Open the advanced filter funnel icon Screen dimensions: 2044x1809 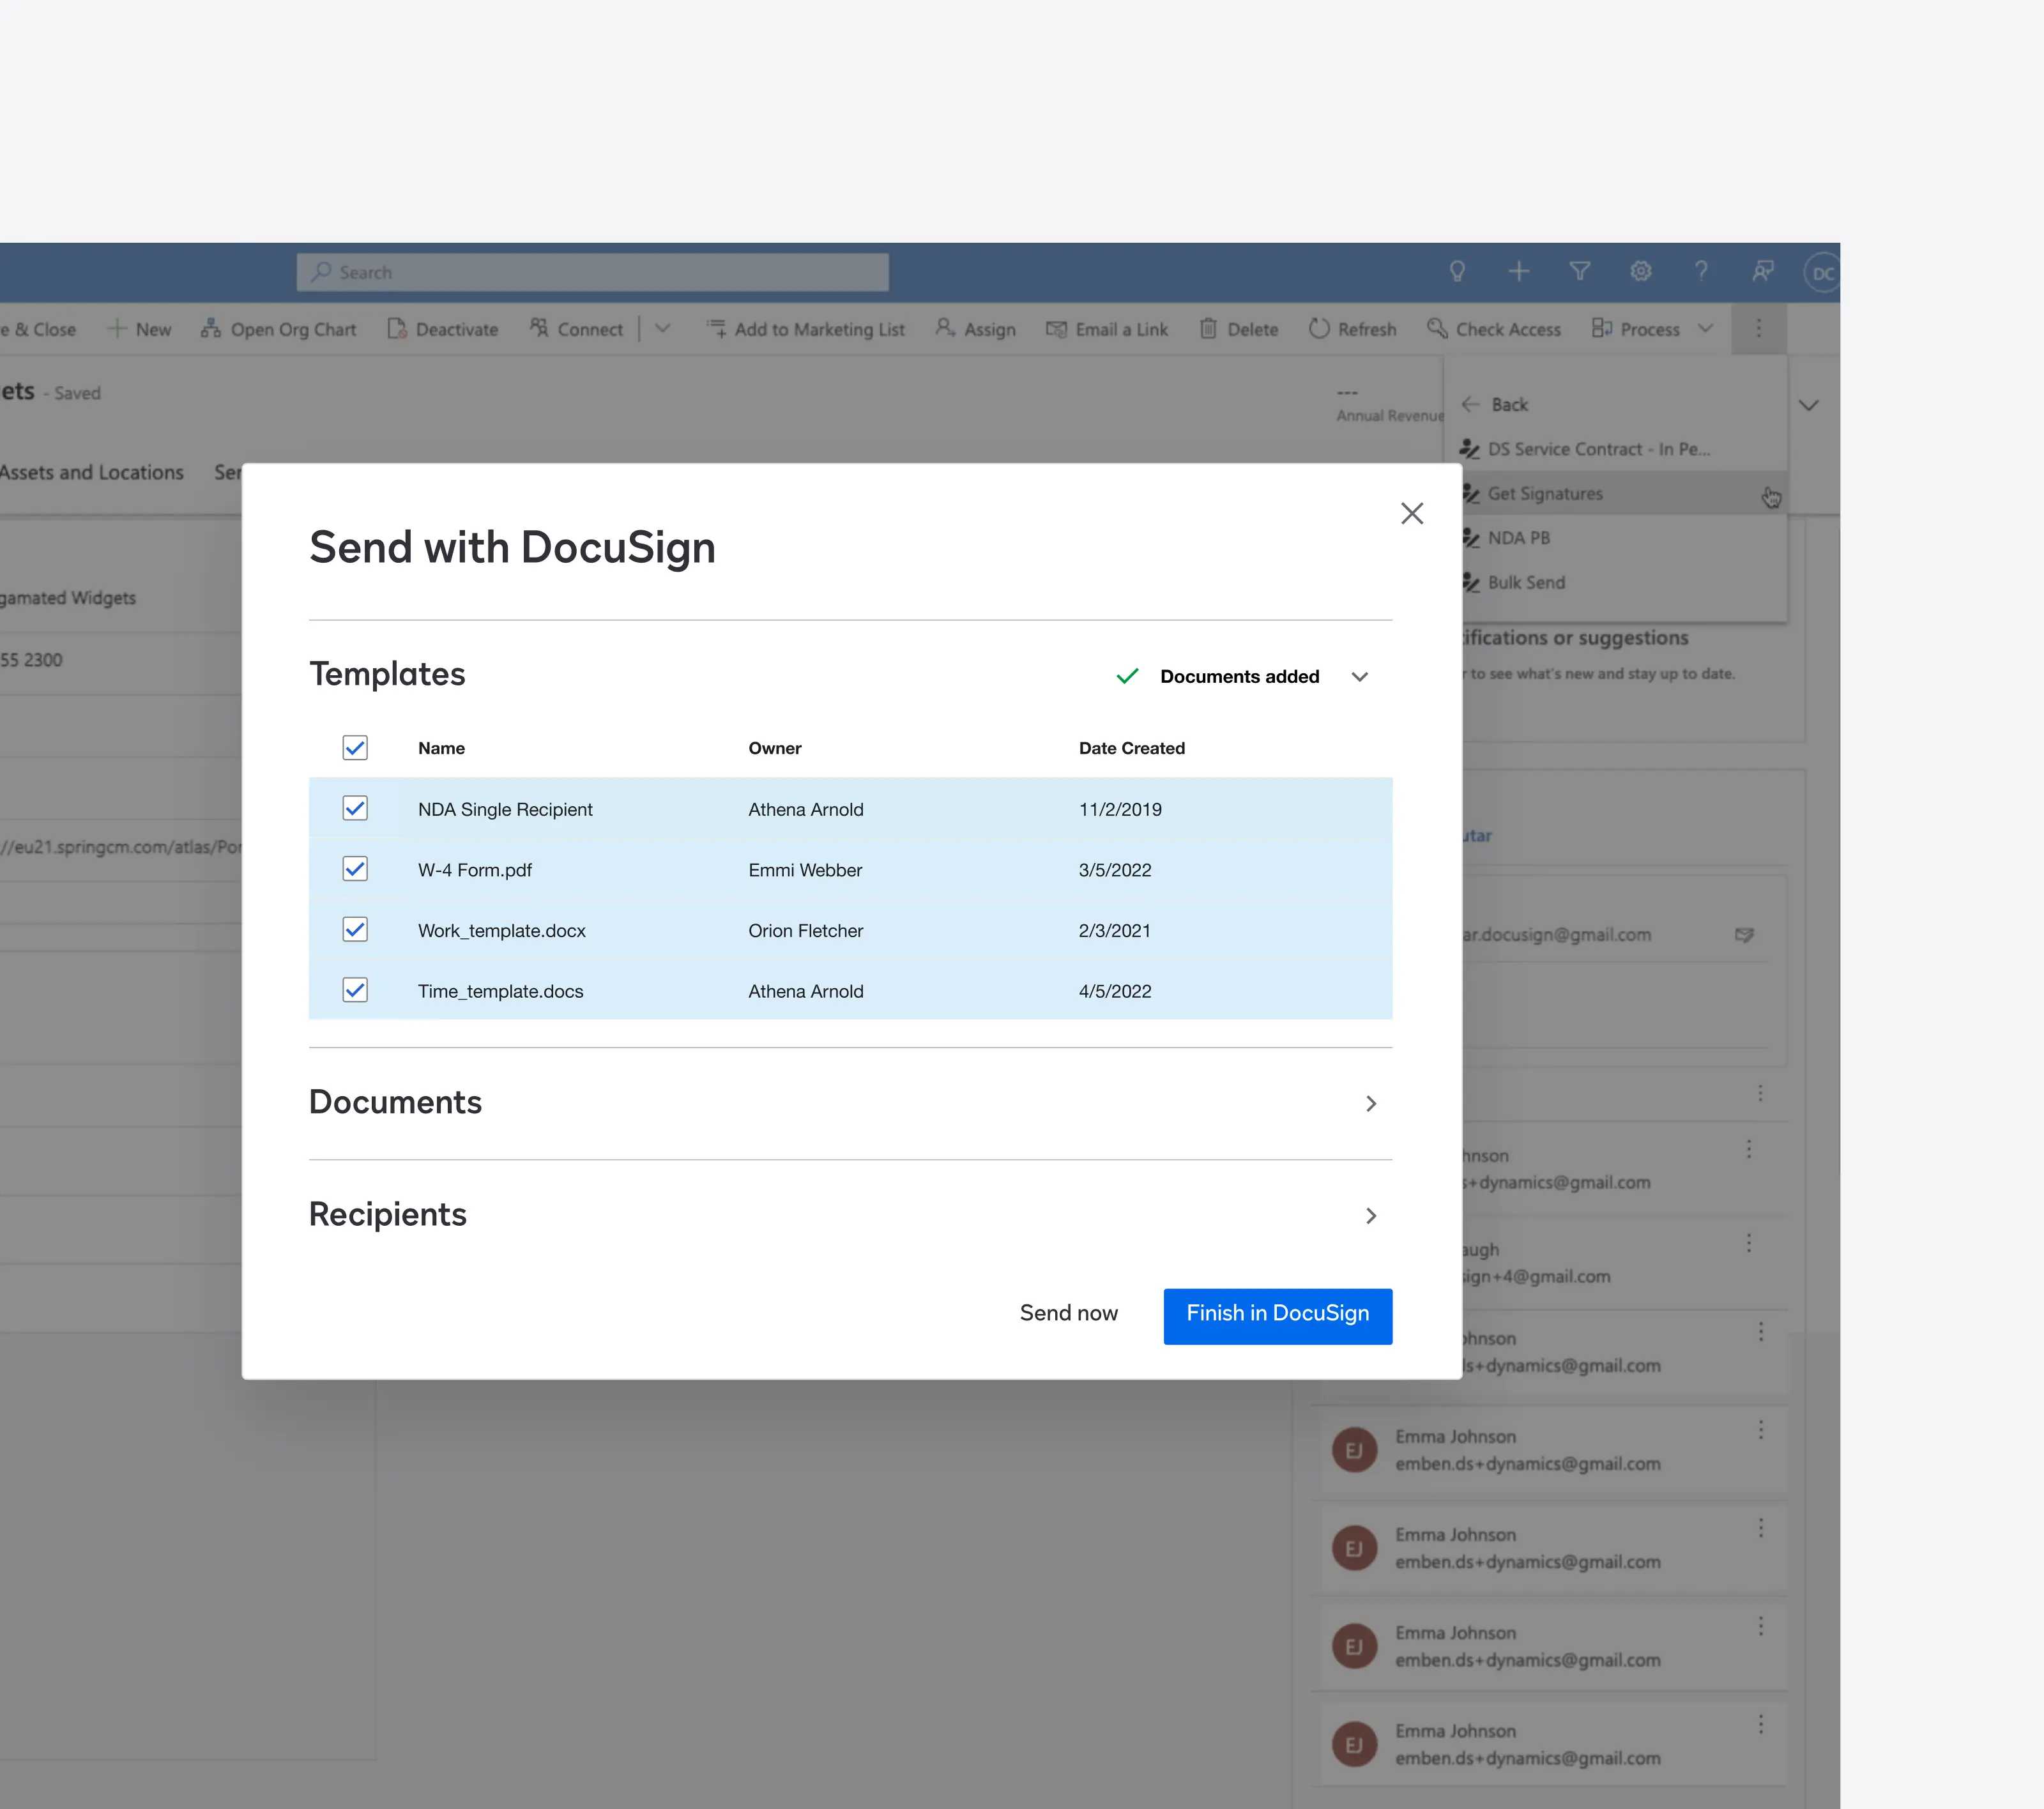tap(1579, 271)
